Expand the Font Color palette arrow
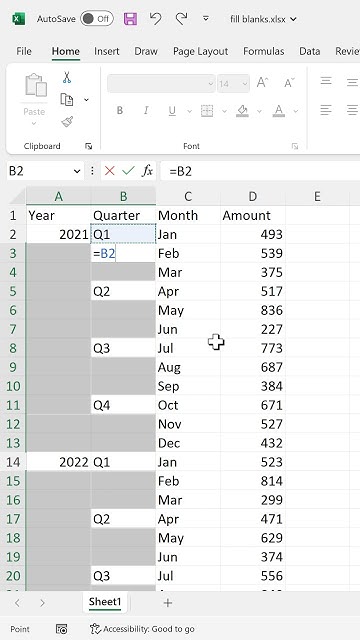 296,111
